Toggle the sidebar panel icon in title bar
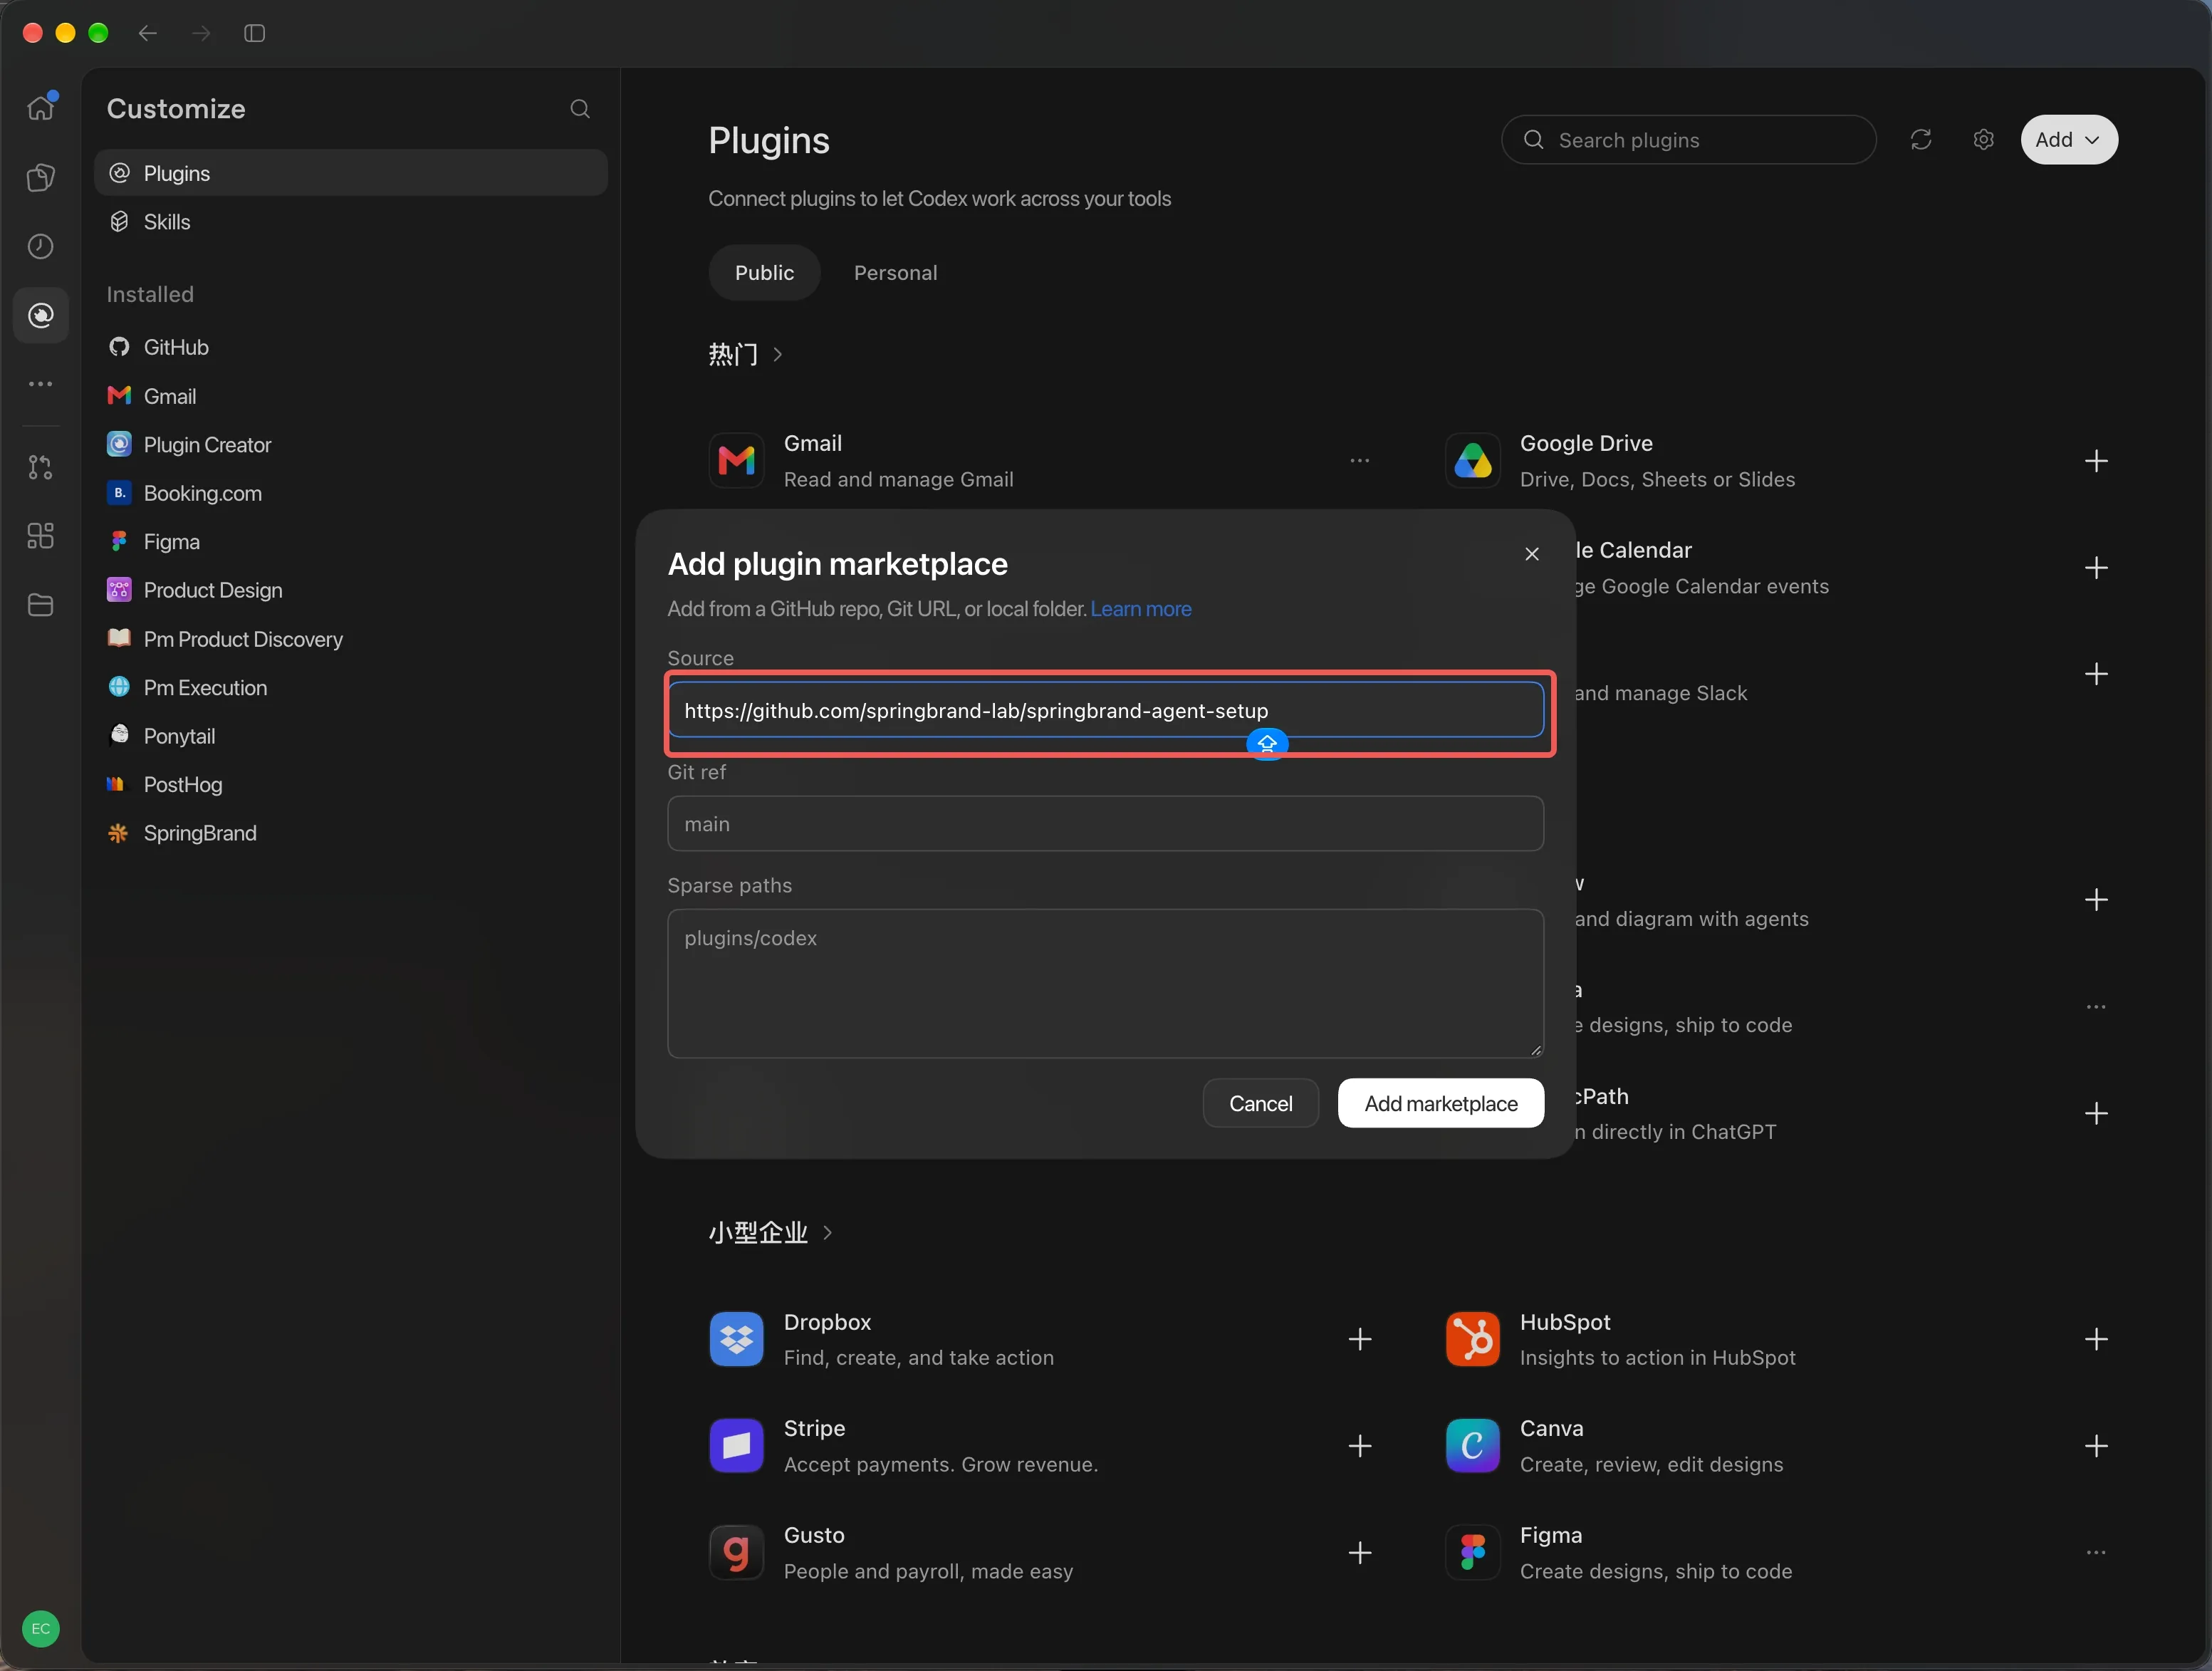Image resolution: width=2212 pixels, height=1671 pixels. (255, 33)
